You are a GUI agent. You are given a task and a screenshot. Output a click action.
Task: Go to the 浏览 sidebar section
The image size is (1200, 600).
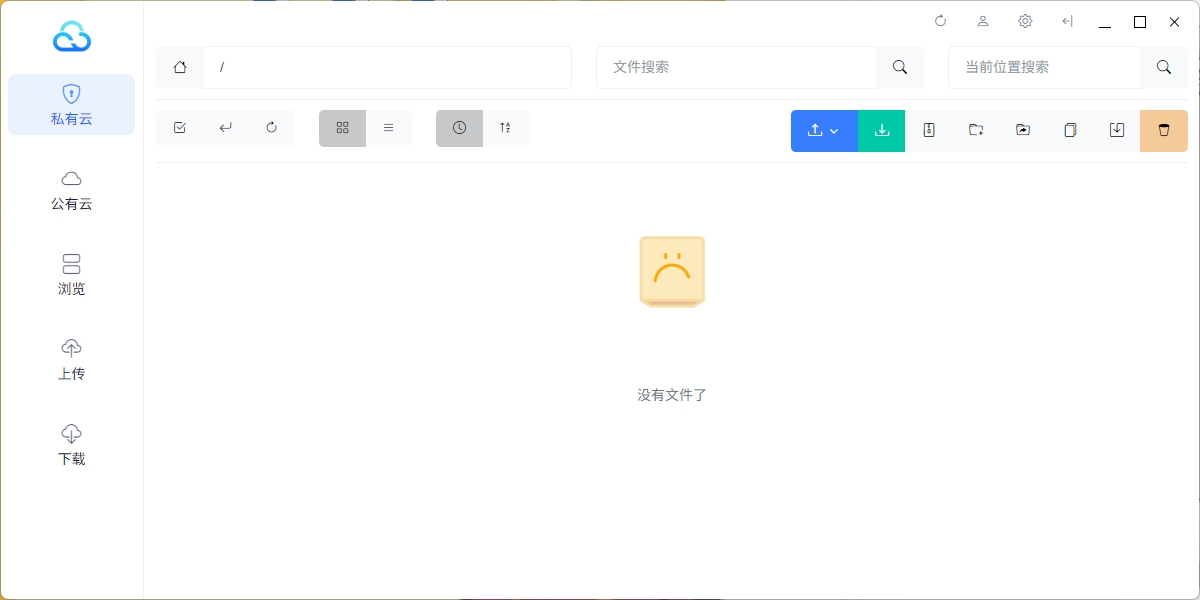click(x=71, y=274)
